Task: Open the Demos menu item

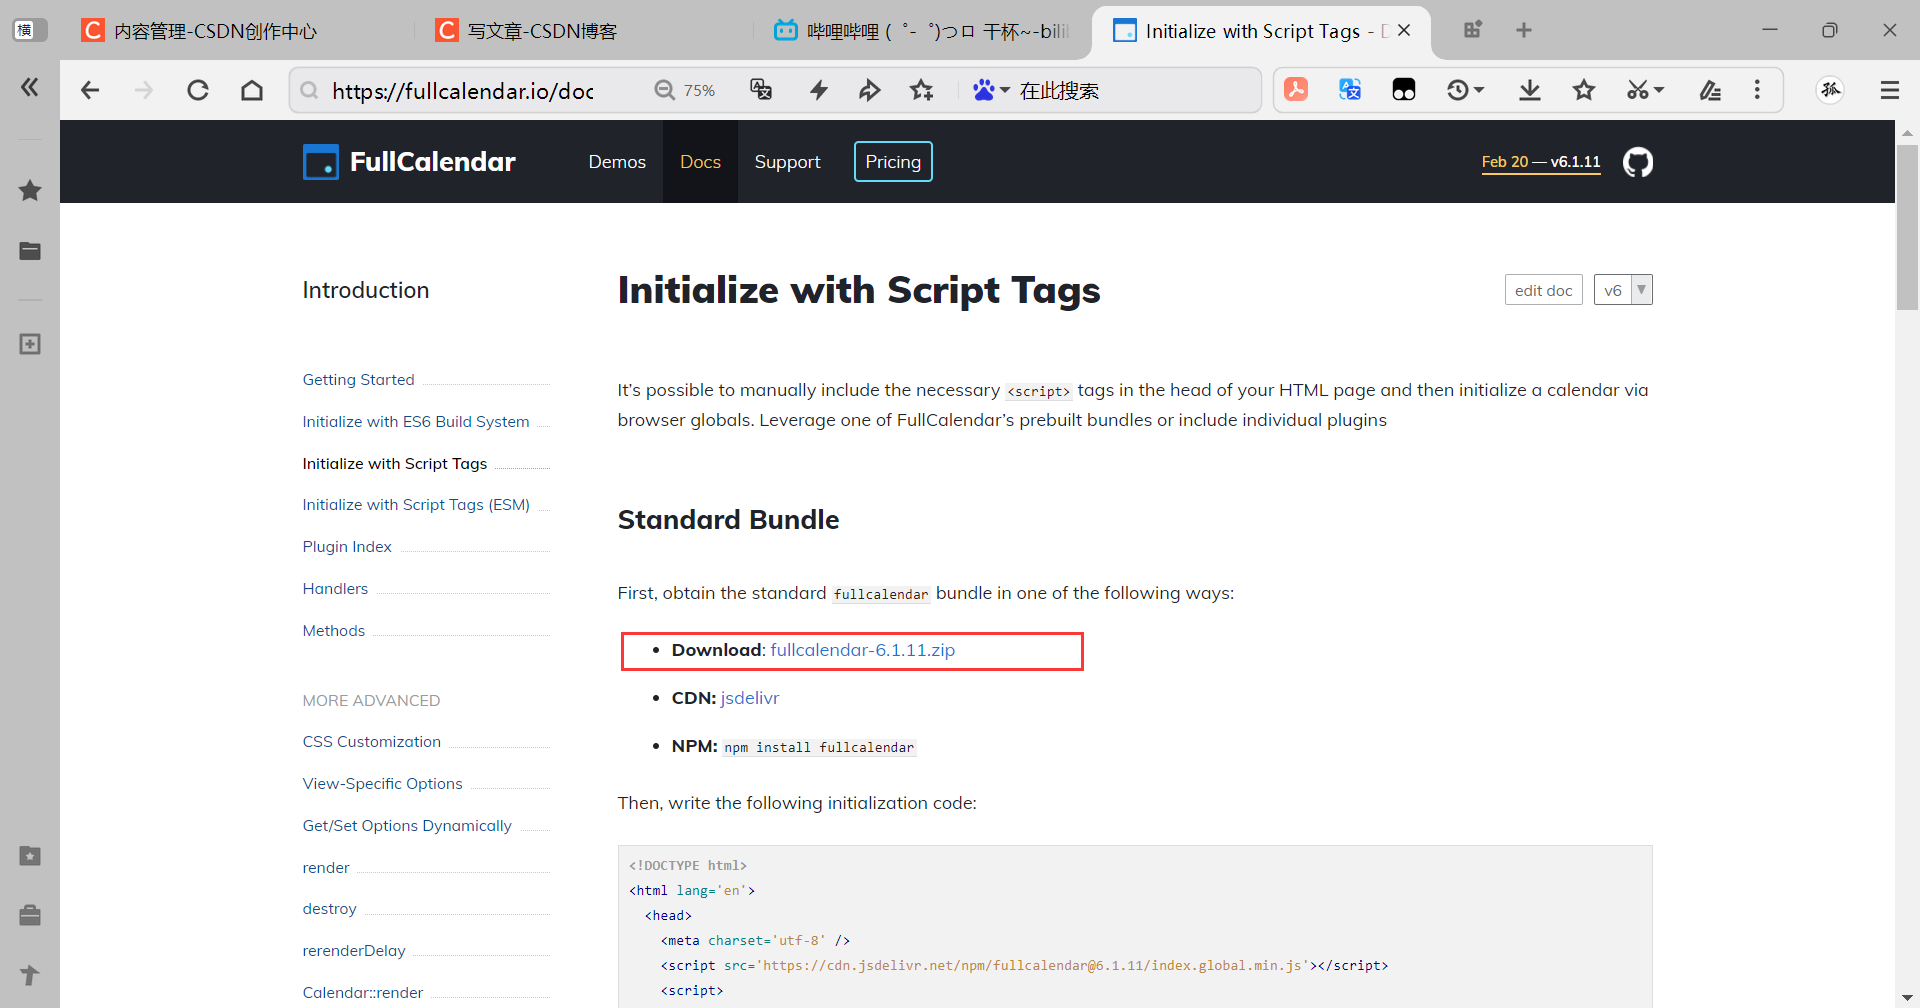Action: point(617,162)
